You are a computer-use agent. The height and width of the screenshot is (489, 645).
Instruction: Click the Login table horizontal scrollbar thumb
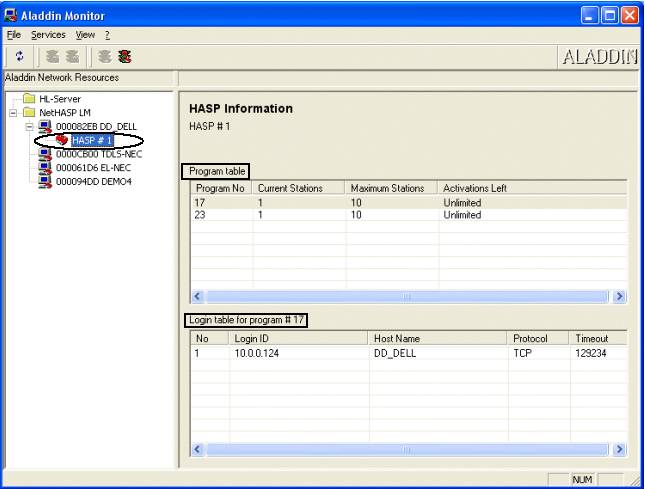(x=406, y=450)
